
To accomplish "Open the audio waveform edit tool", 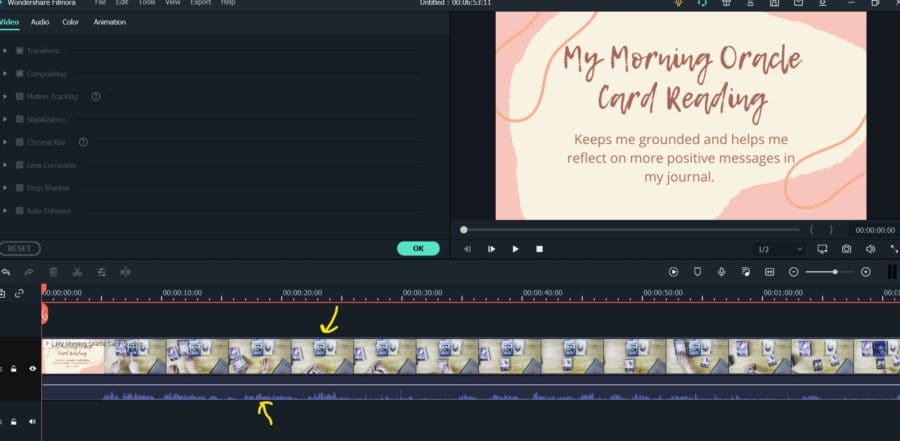I will [x=125, y=272].
